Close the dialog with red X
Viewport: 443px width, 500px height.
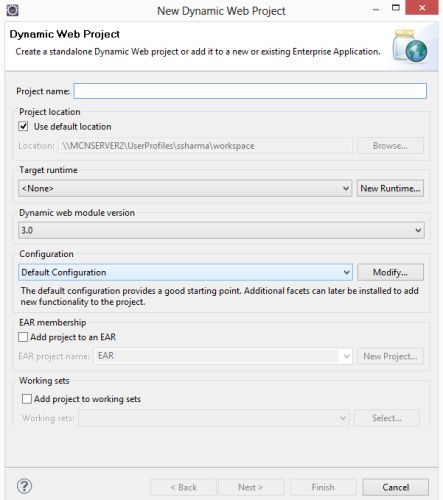pos(422,8)
